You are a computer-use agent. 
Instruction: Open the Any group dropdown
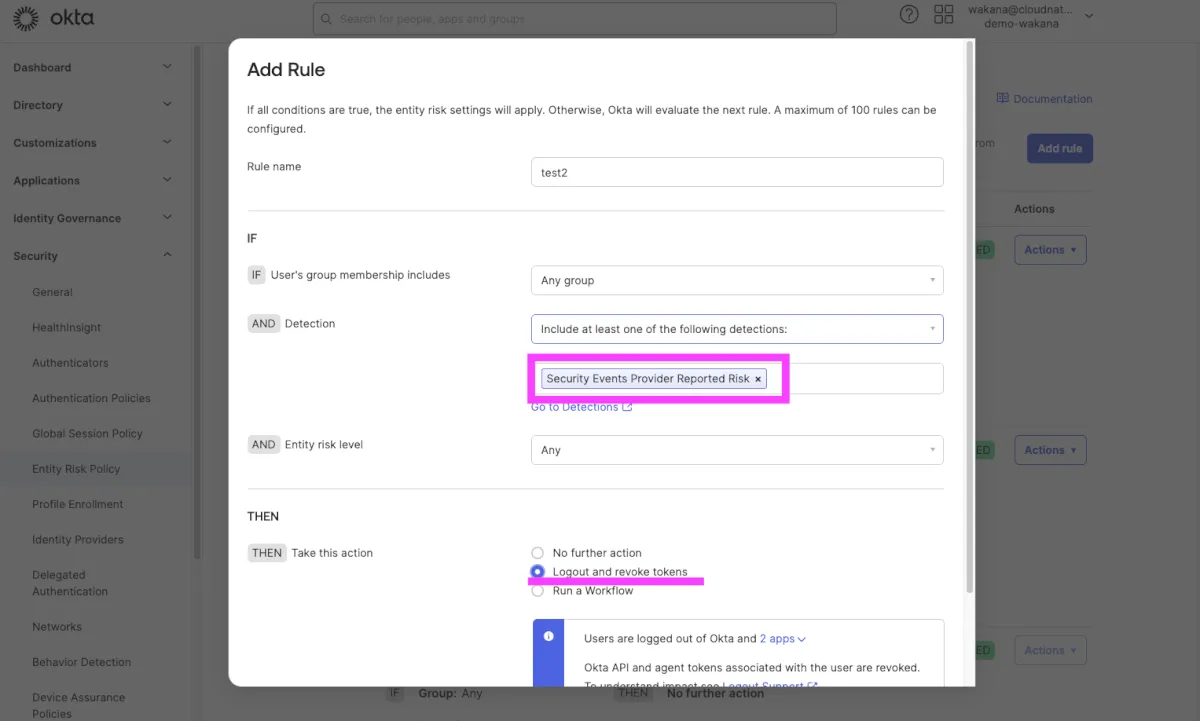click(736, 281)
